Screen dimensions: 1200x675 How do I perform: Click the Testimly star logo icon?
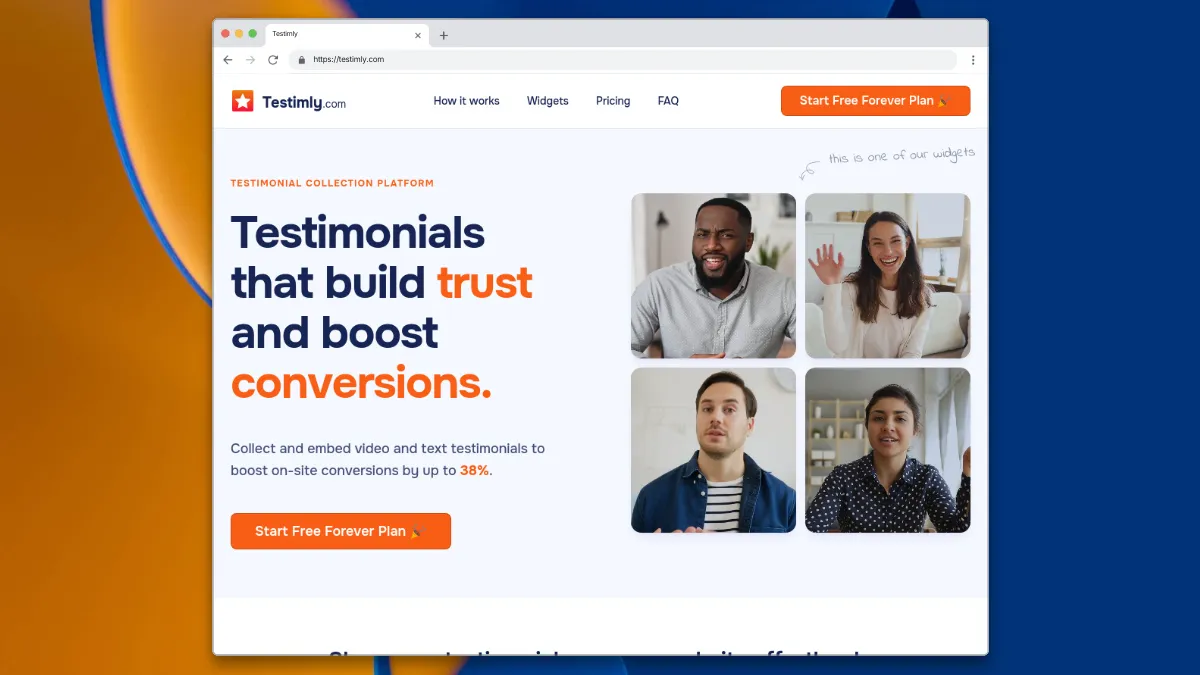click(x=243, y=101)
